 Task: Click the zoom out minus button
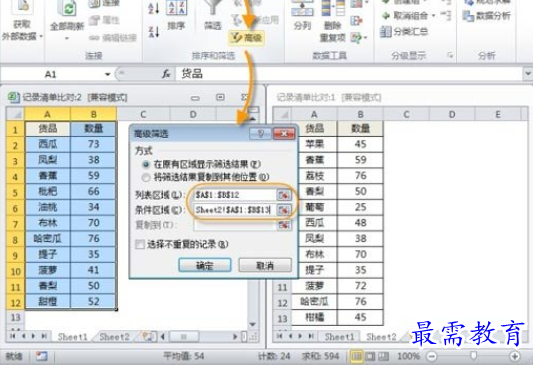(x=432, y=356)
